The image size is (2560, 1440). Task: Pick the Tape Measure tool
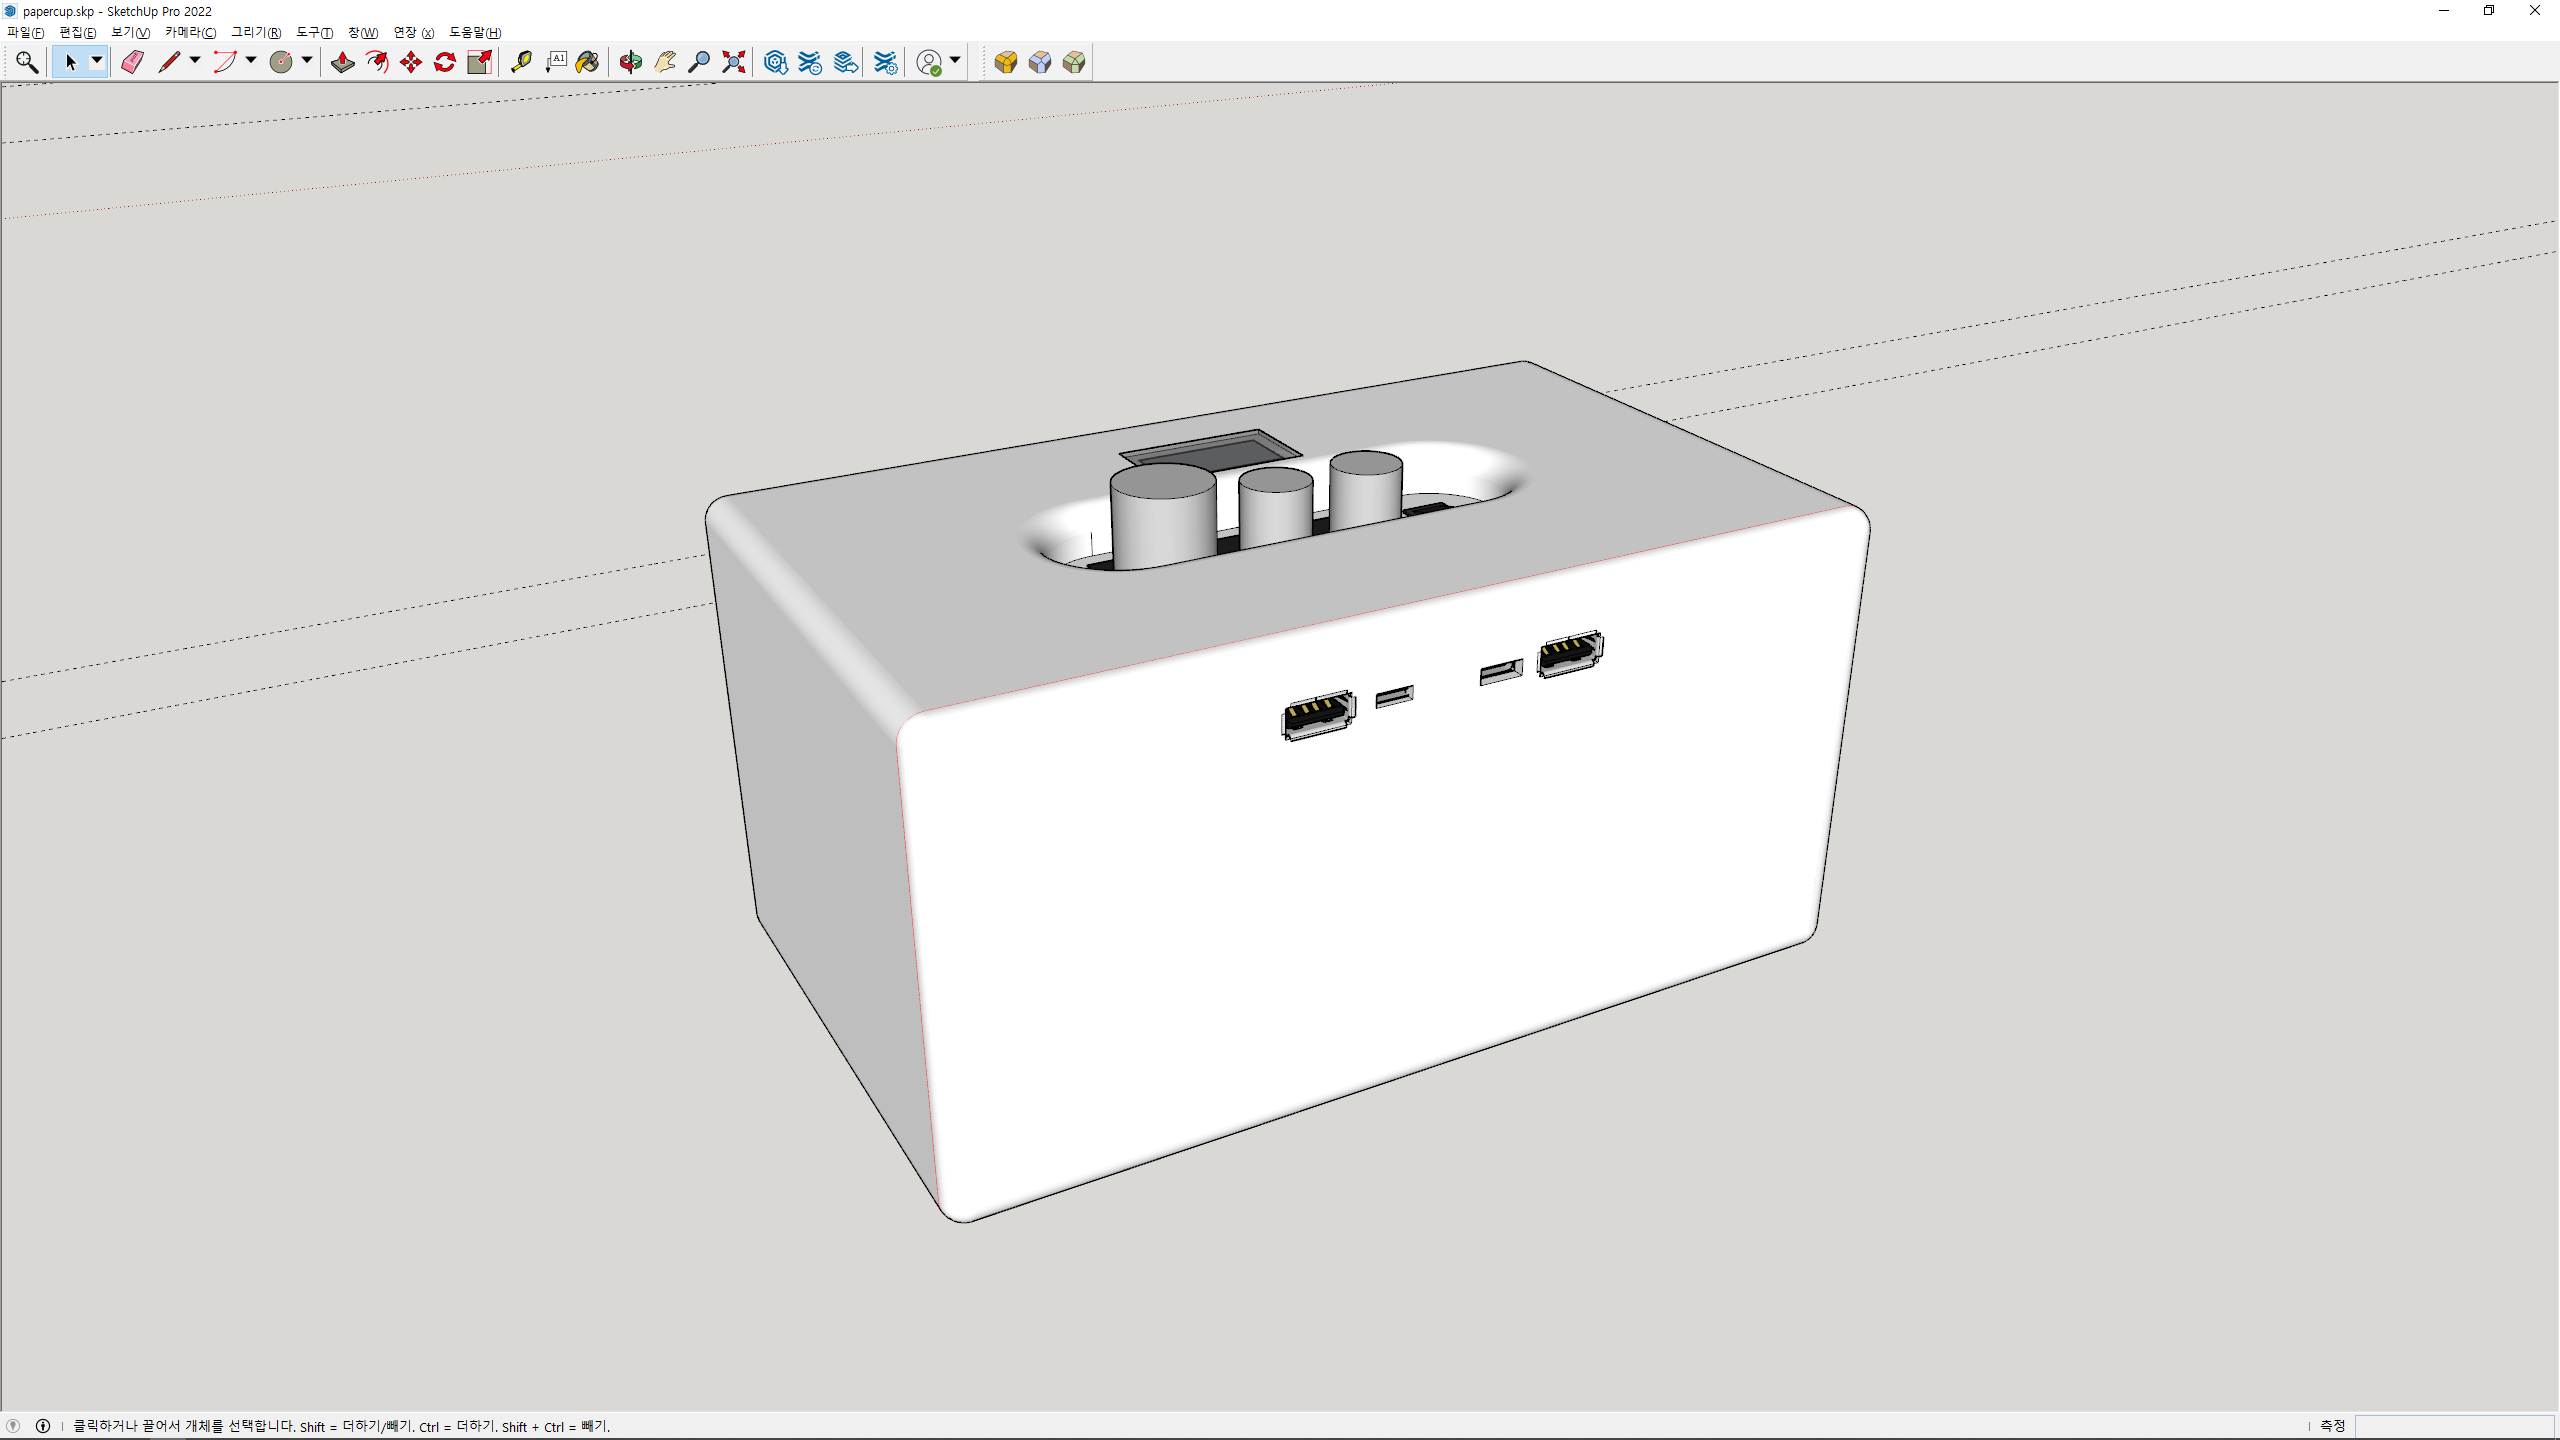pyautogui.click(x=521, y=62)
